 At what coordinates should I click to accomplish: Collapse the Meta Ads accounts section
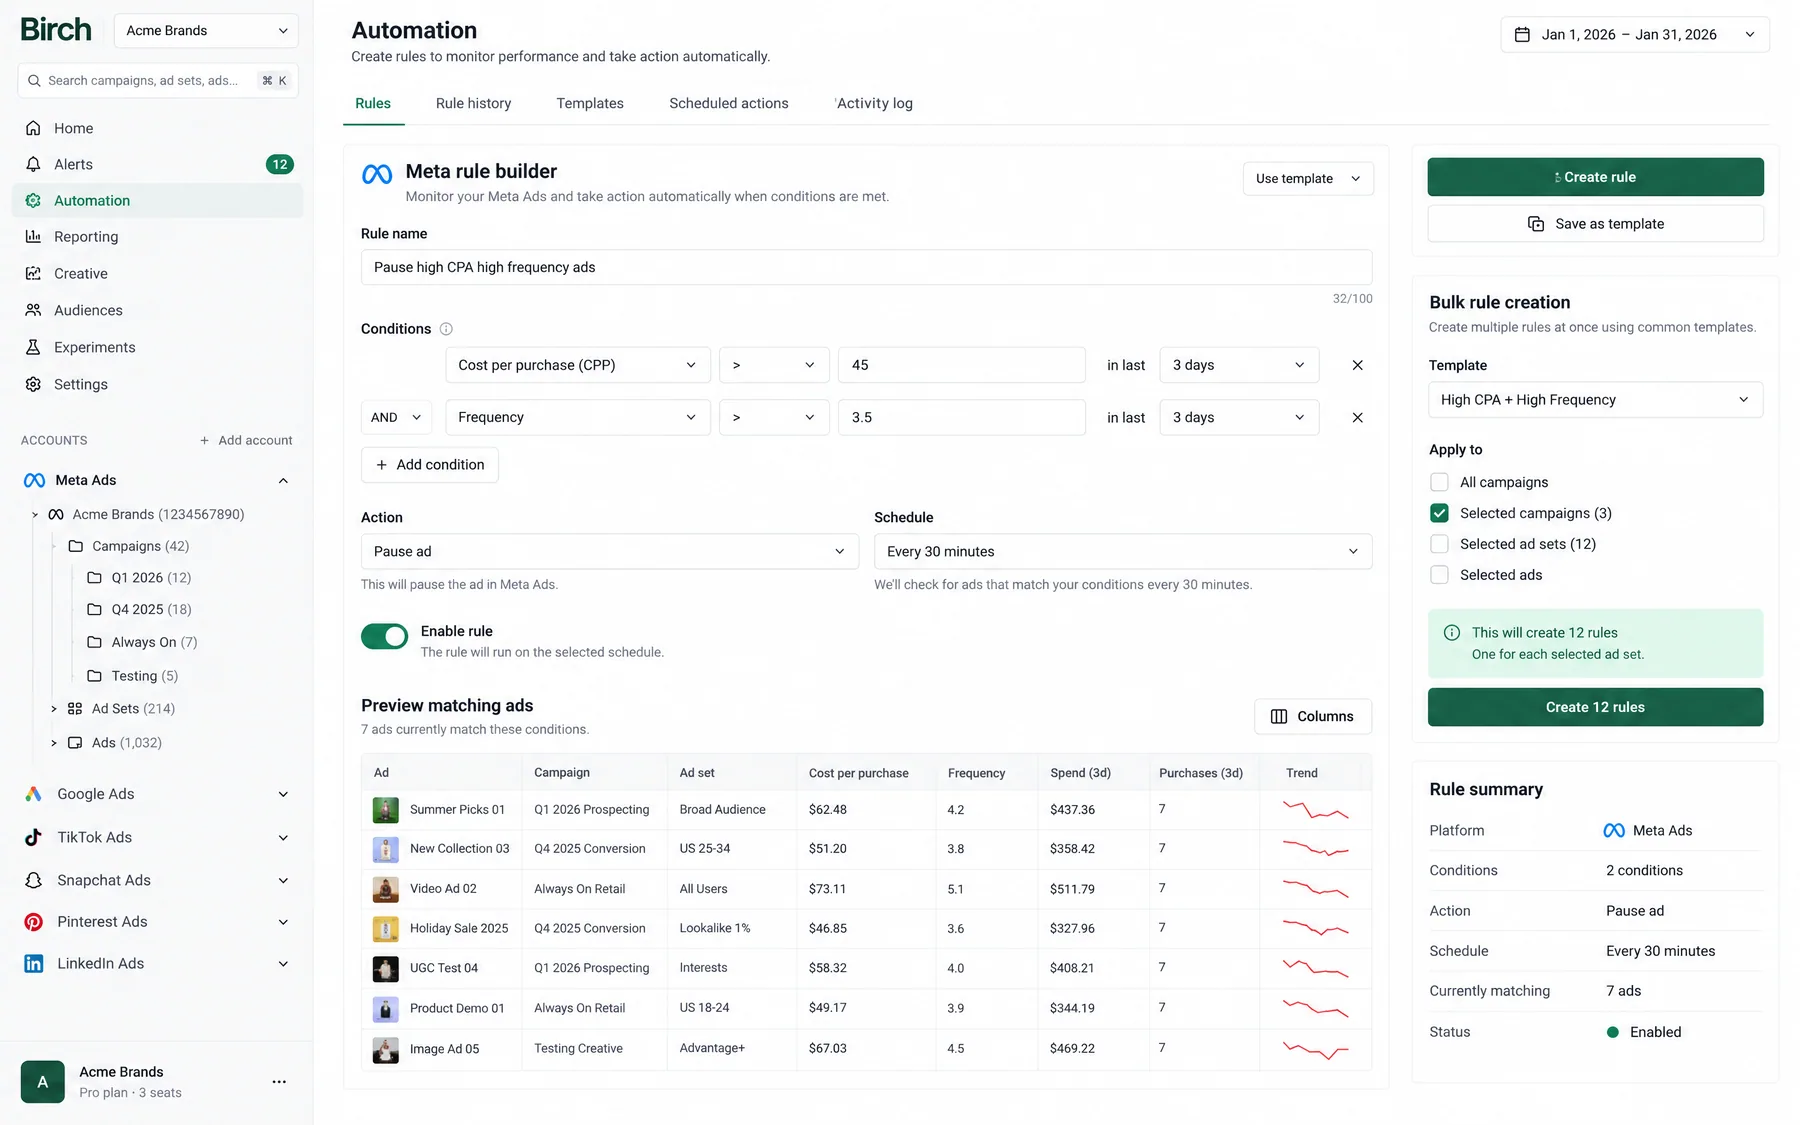pos(283,480)
